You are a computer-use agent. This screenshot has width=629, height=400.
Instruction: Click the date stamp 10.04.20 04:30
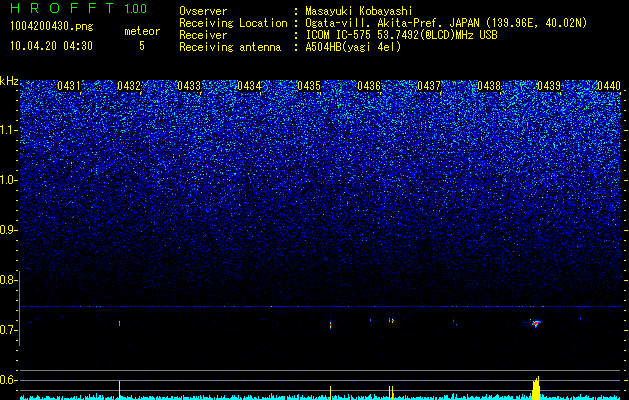point(51,46)
